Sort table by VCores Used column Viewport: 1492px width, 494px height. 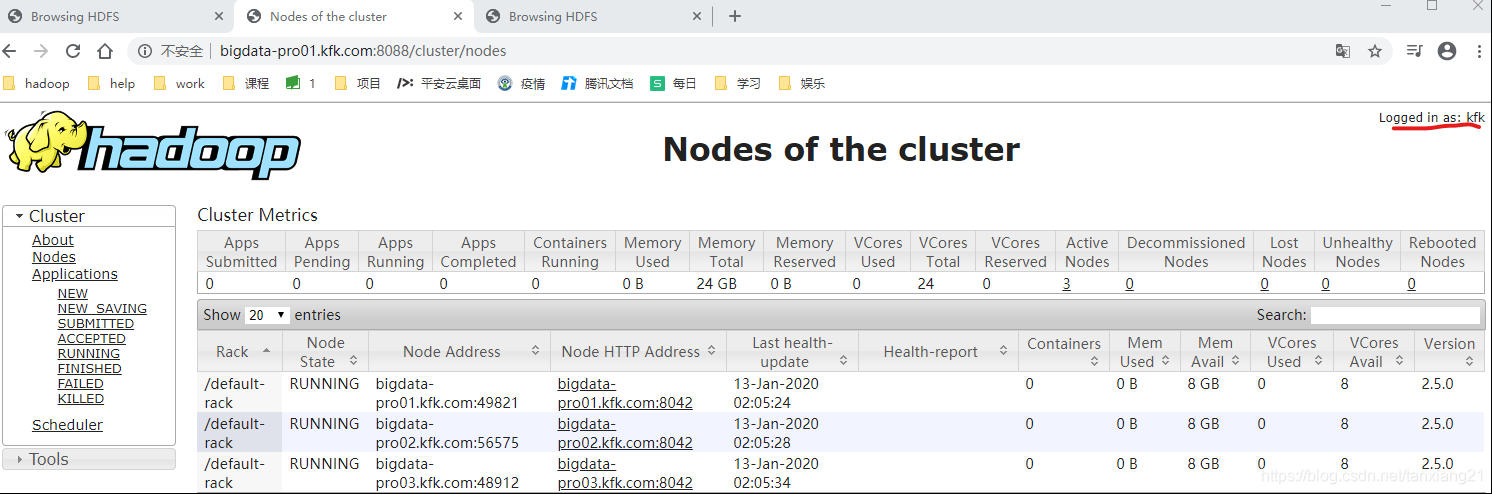pos(1292,351)
